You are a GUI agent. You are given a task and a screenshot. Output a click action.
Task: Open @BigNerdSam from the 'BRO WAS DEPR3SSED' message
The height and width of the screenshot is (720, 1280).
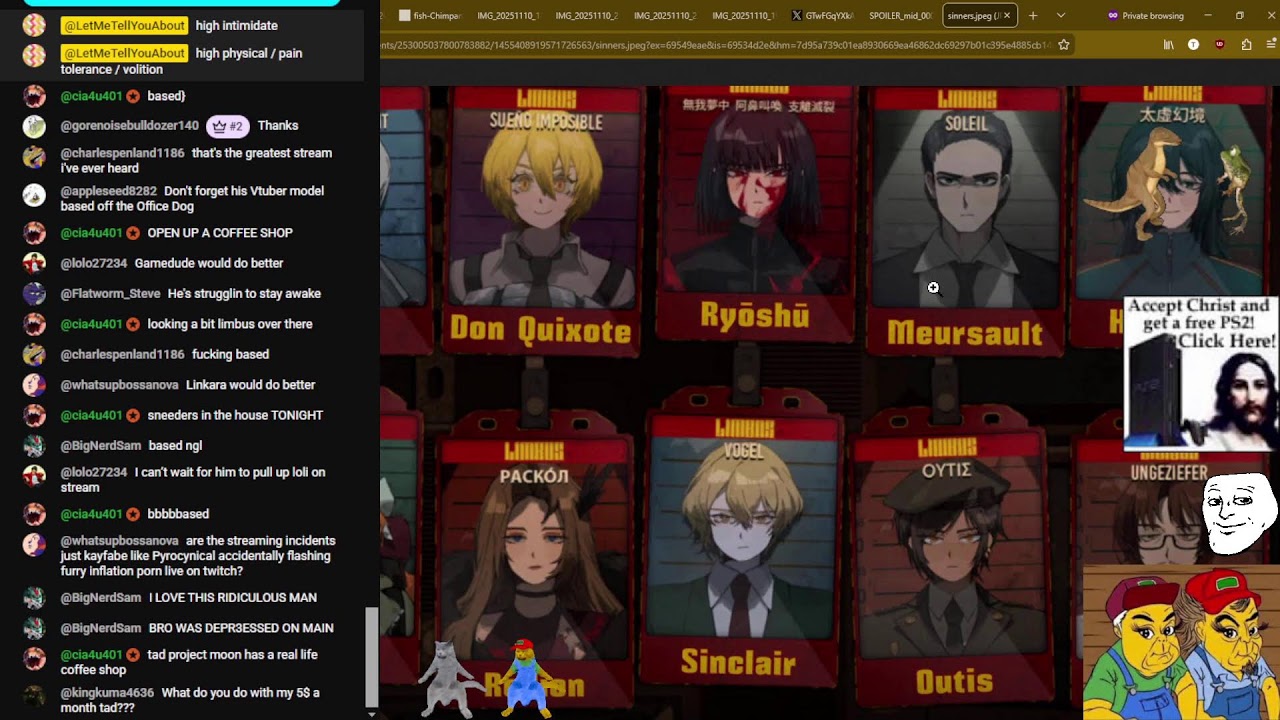click(101, 628)
